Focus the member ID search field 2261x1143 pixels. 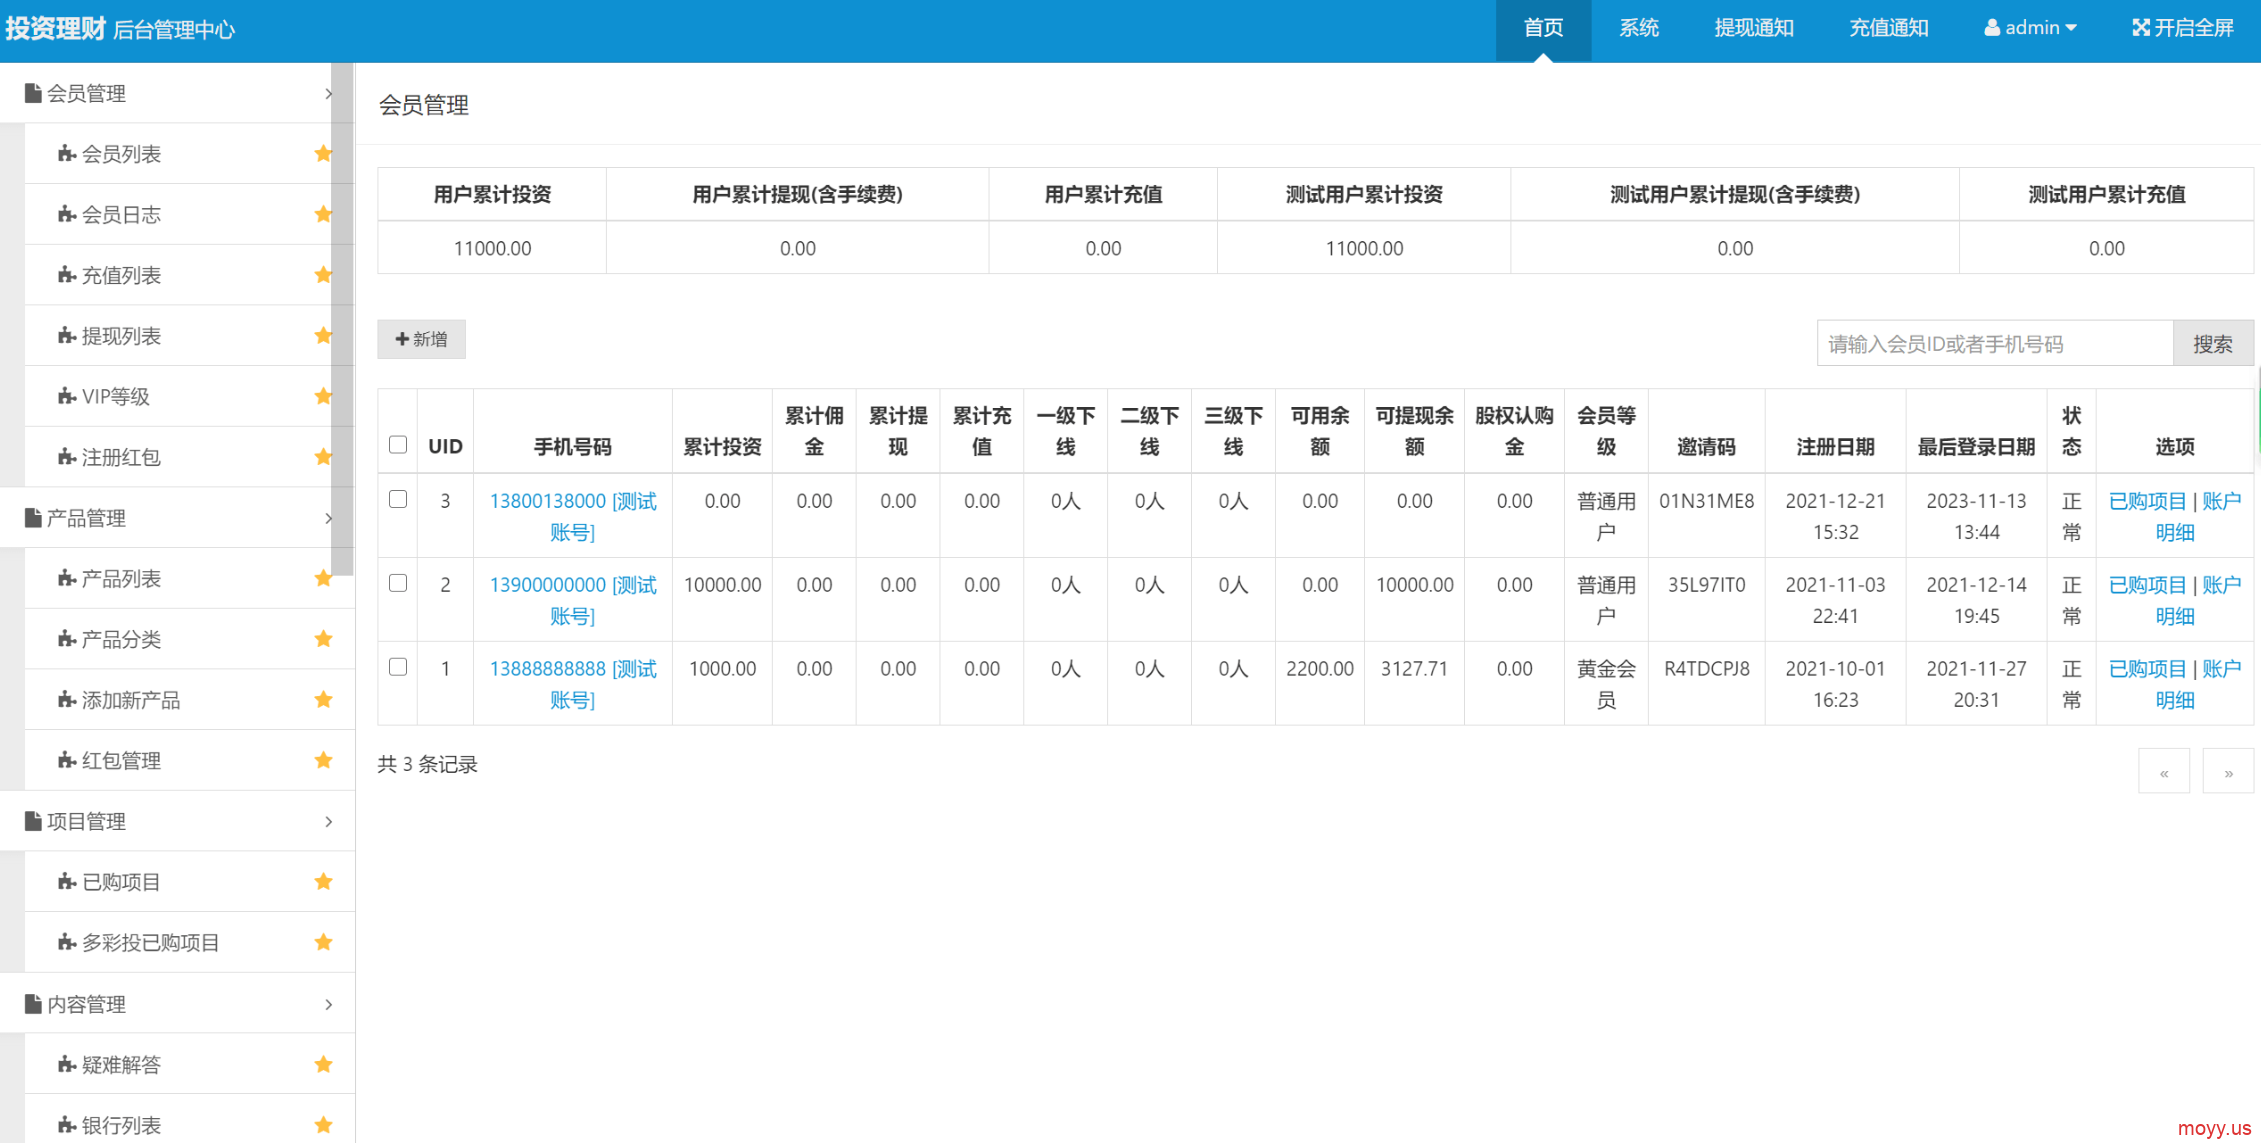(1994, 344)
